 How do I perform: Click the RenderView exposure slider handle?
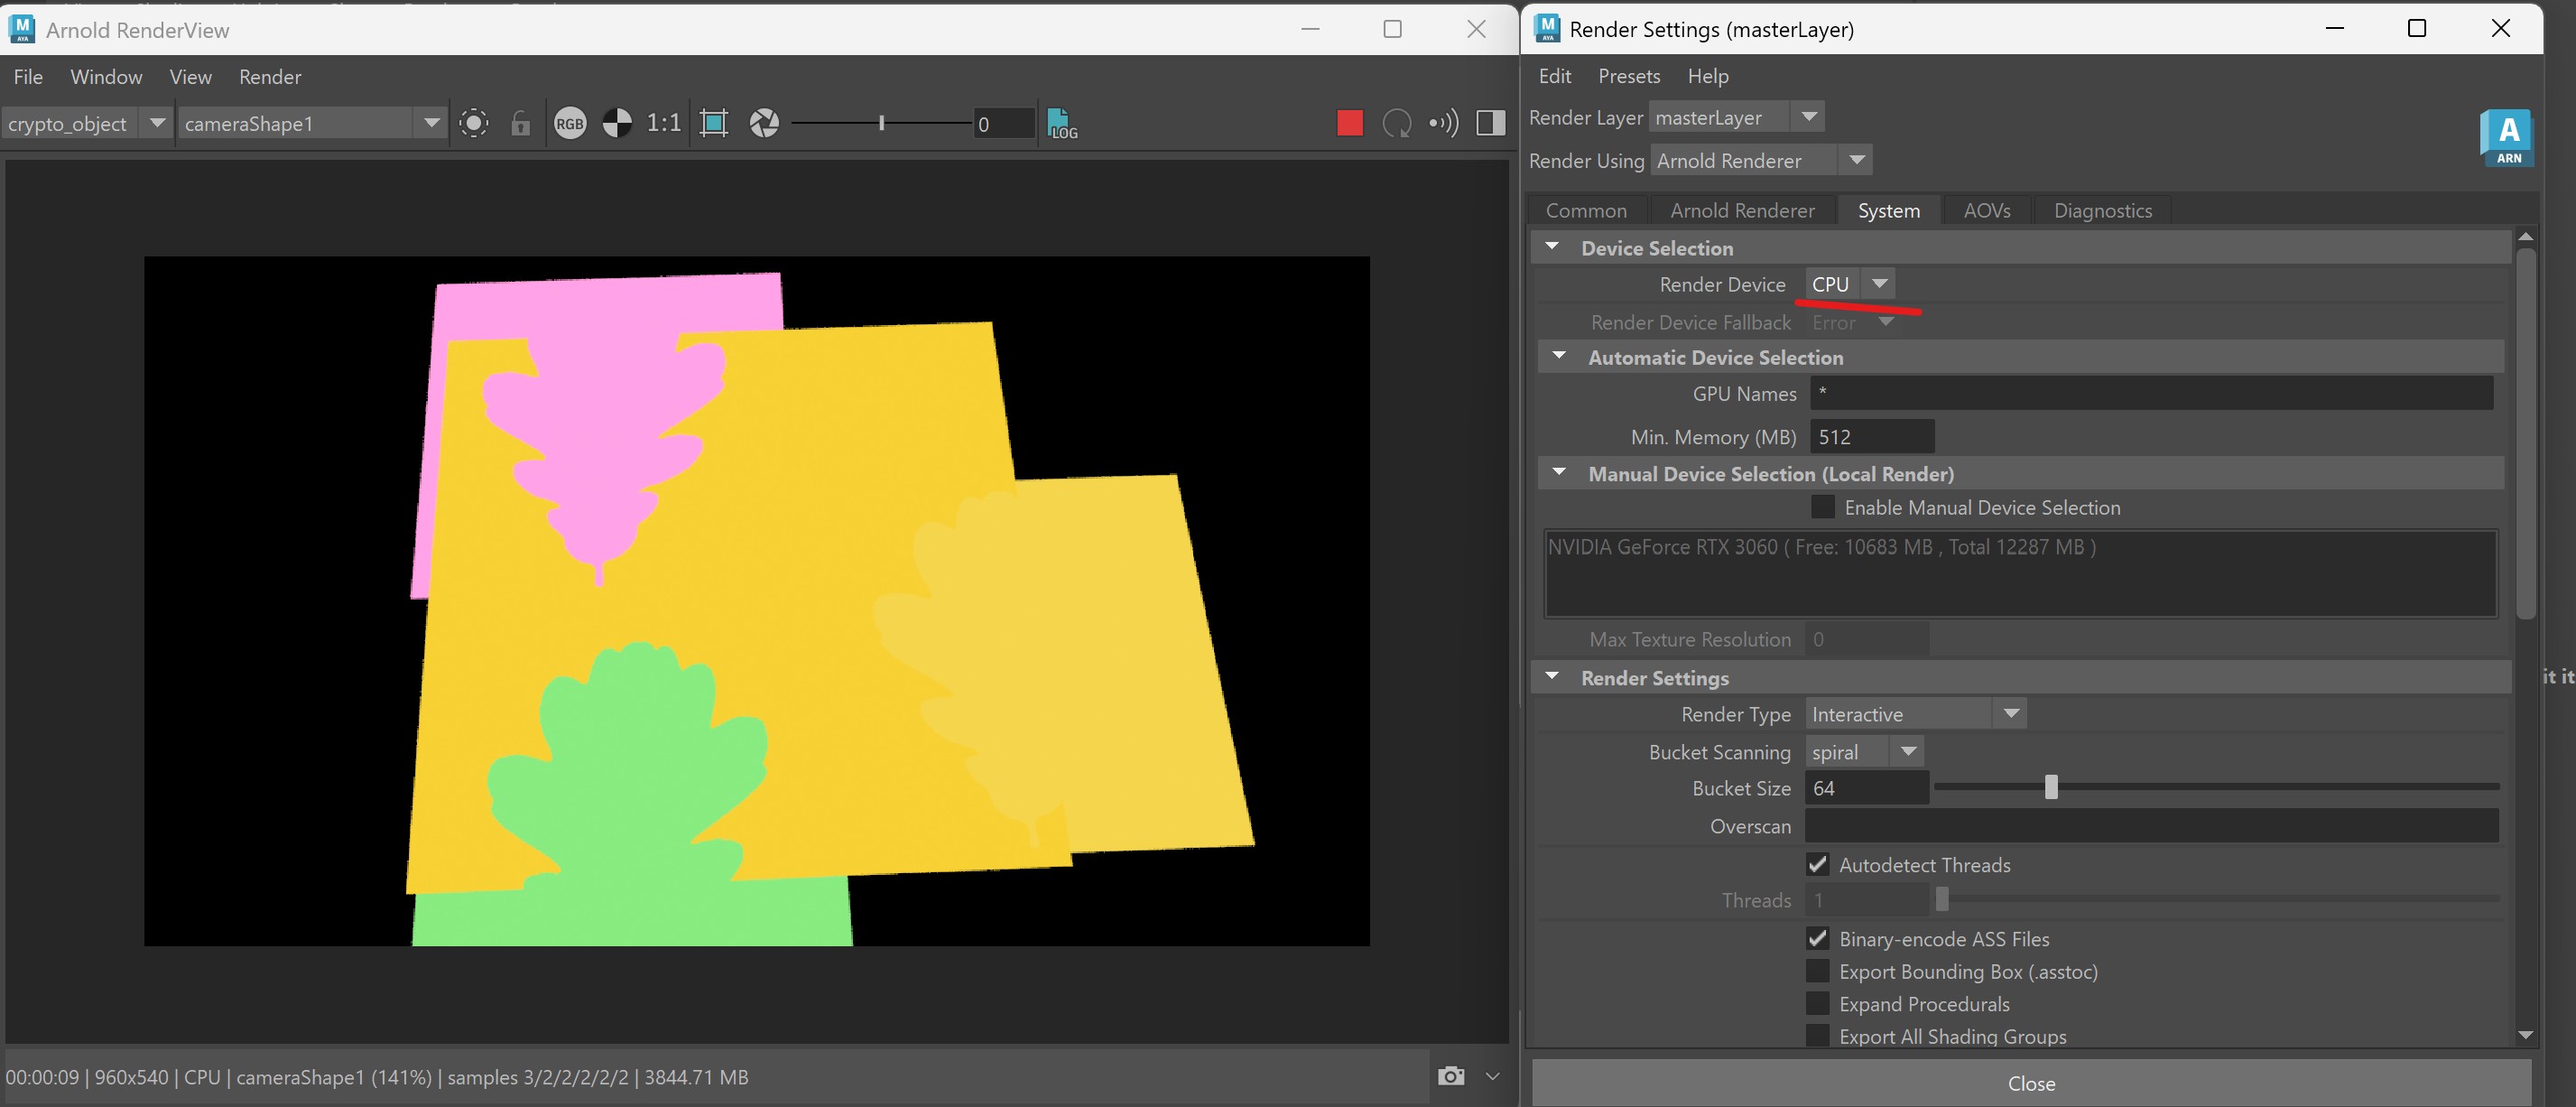(881, 123)
